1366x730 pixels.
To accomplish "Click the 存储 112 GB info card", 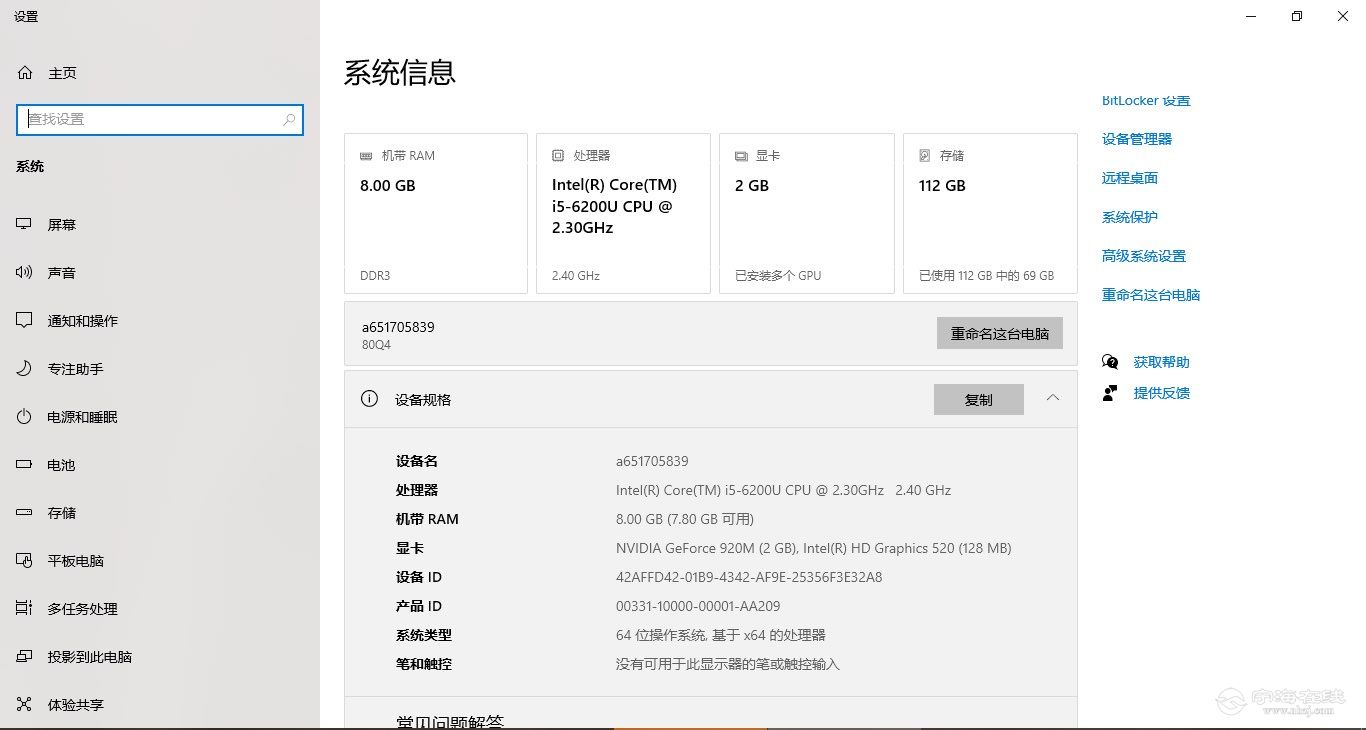I will pyautogui.click(x=989, y=214).
